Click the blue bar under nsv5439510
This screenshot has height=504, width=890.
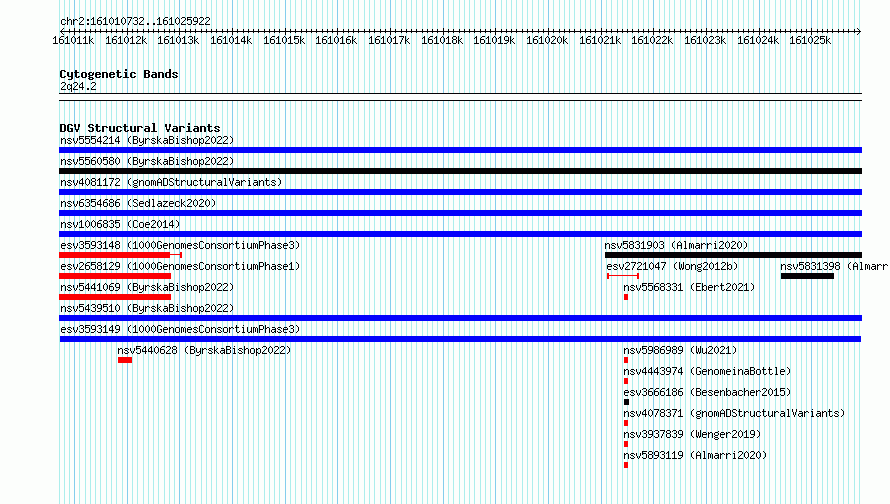(x=460, y=318)
